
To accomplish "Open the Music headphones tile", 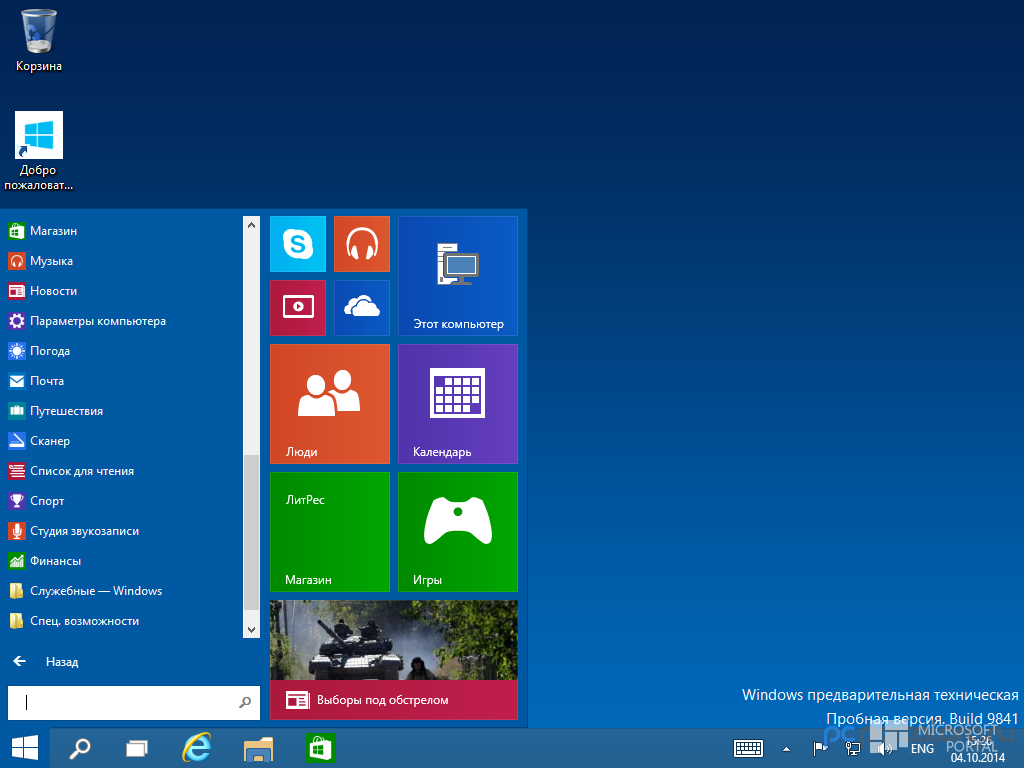I will [362, 244].
